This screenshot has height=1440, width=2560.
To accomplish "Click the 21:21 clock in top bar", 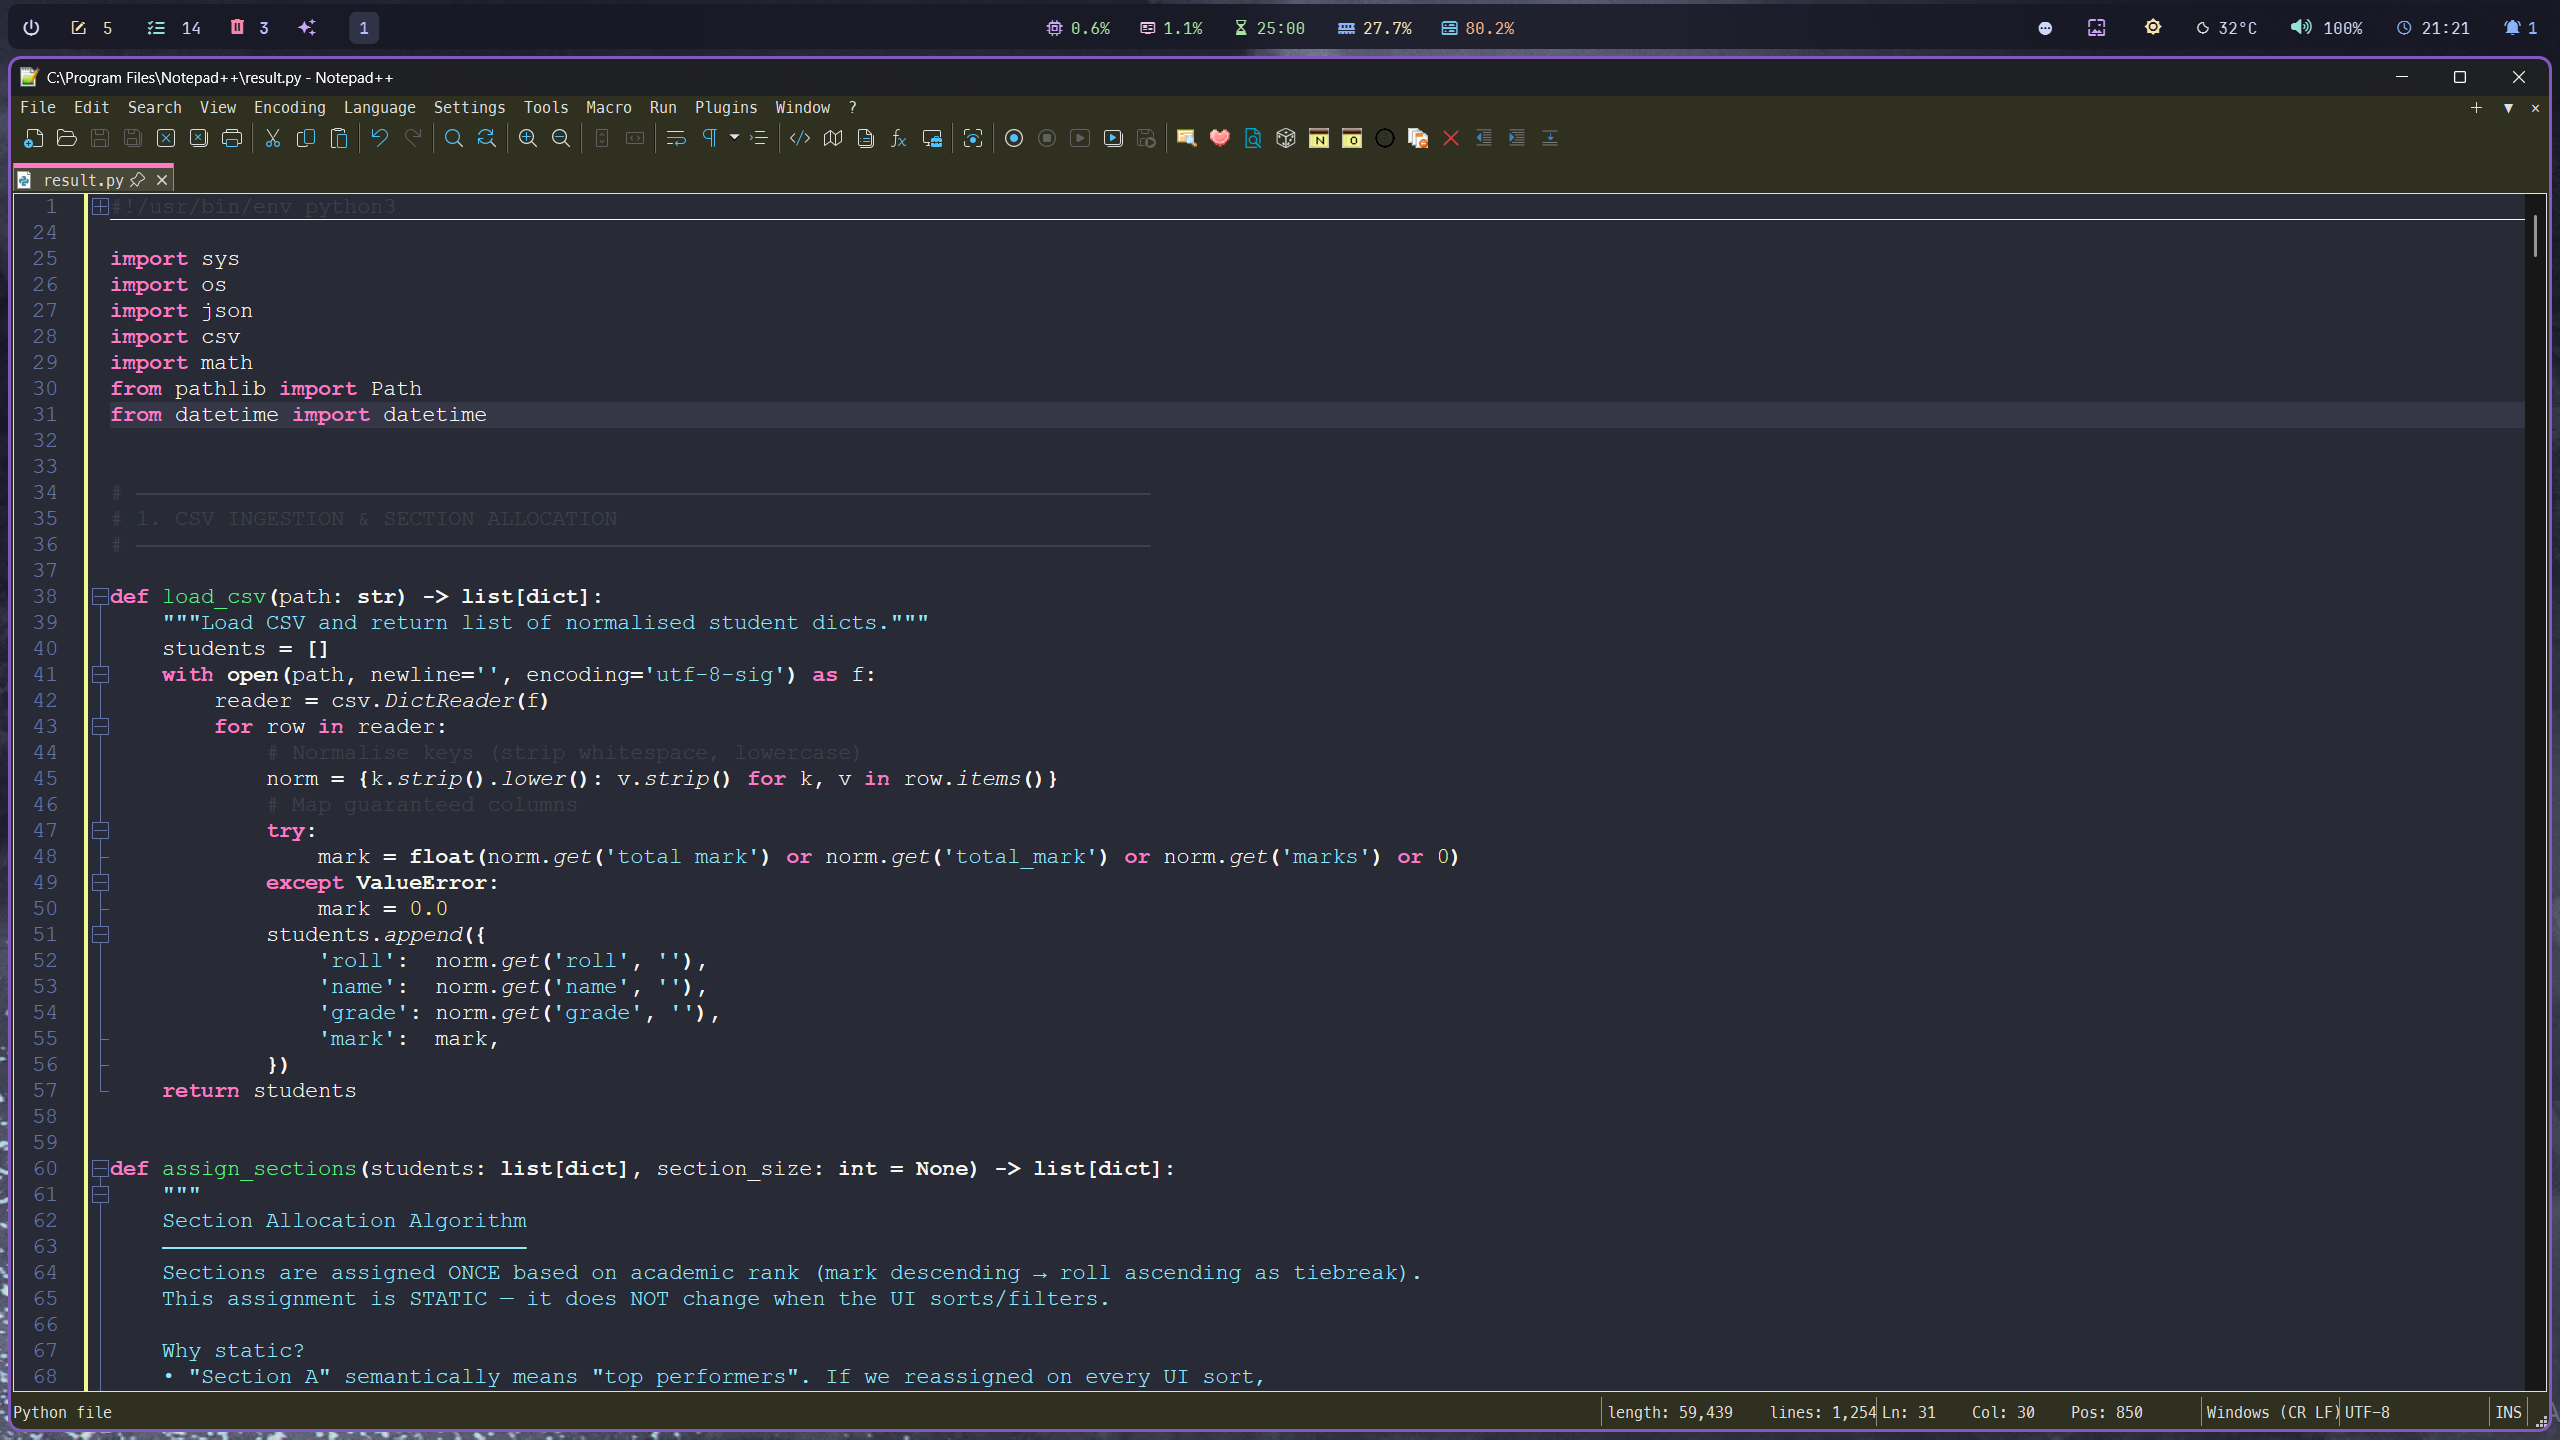I will click(2433, 28).
